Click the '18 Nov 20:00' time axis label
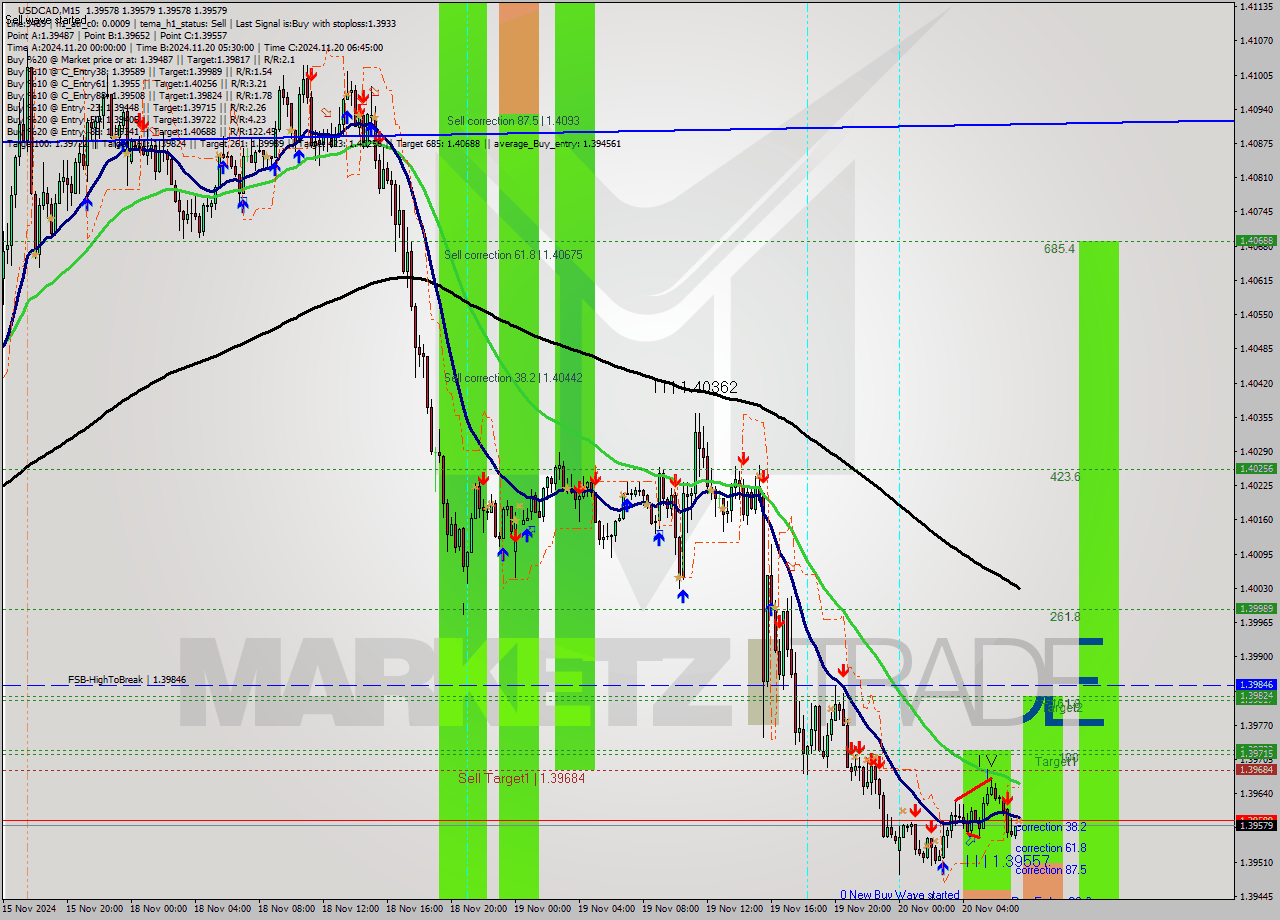 point(479,909)
